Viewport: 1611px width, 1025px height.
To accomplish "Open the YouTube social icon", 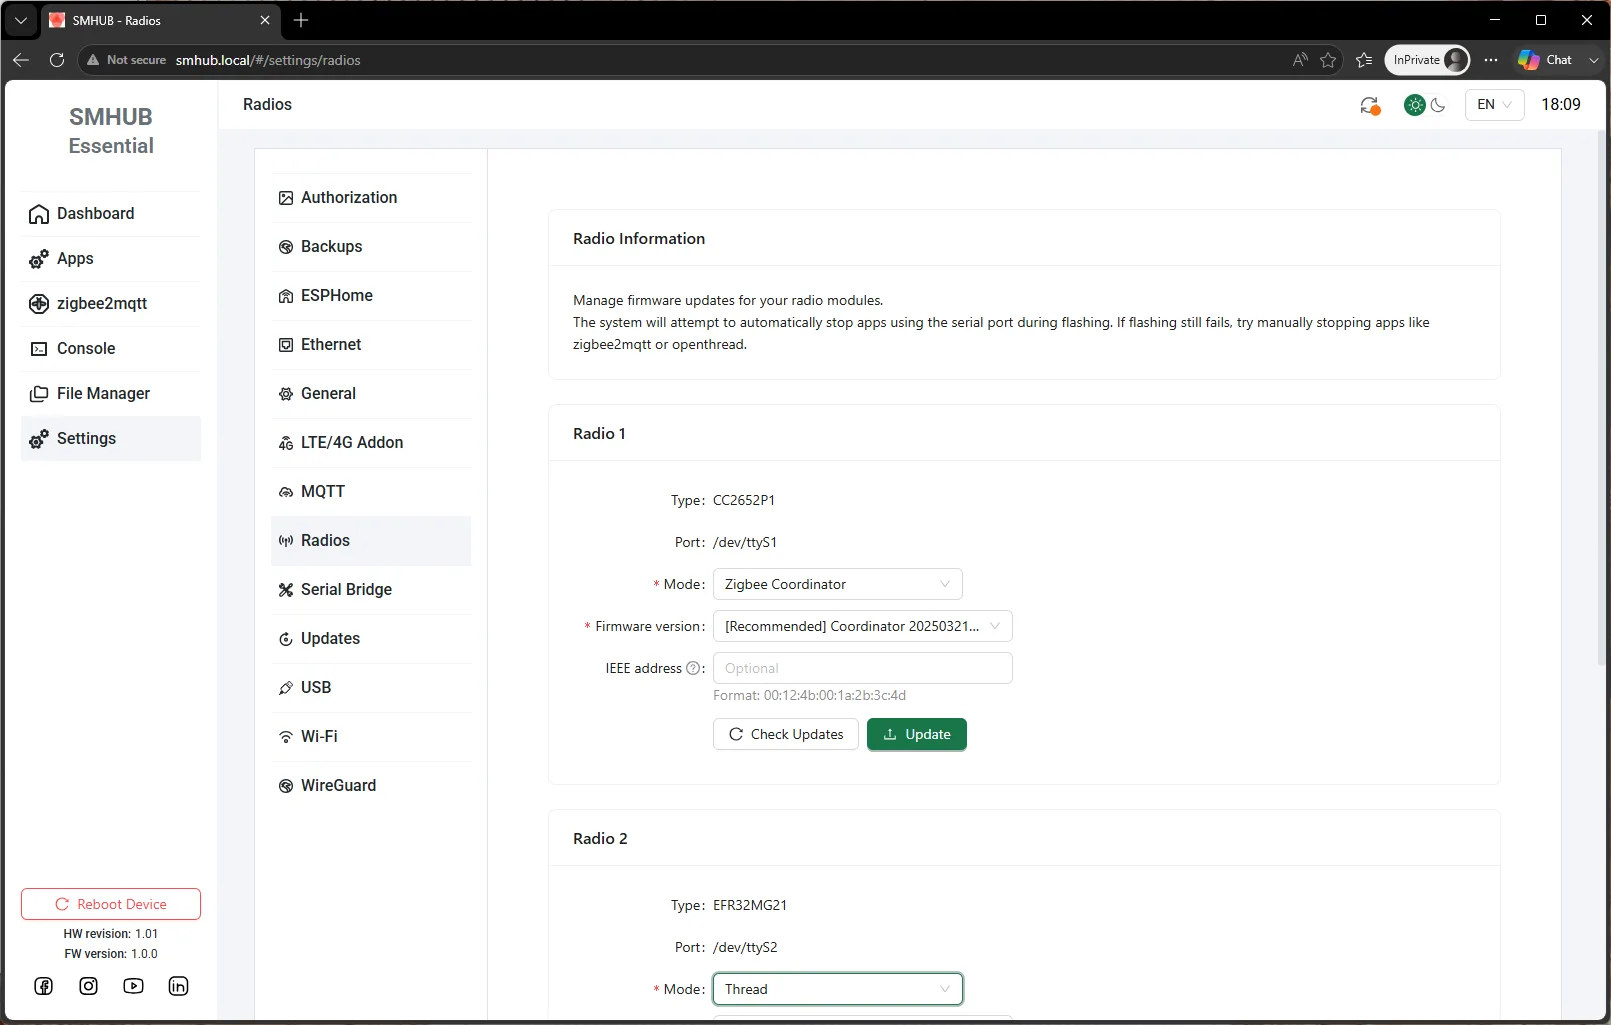I will click(x=133, y=986).
